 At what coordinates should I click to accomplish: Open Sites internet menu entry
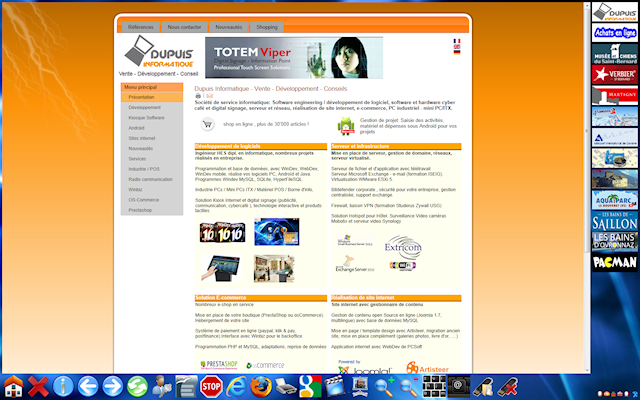pos(152,138)
